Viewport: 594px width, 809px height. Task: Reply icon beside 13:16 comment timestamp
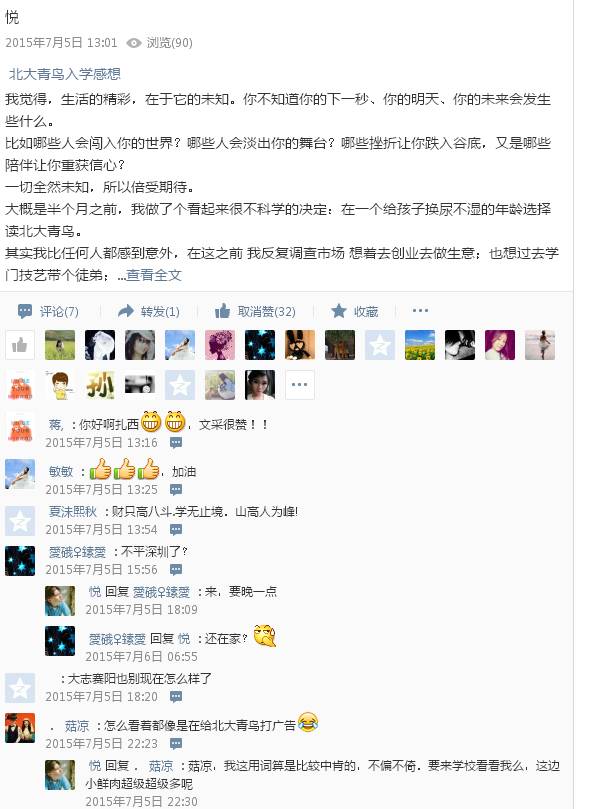click(x=176, y=443)
